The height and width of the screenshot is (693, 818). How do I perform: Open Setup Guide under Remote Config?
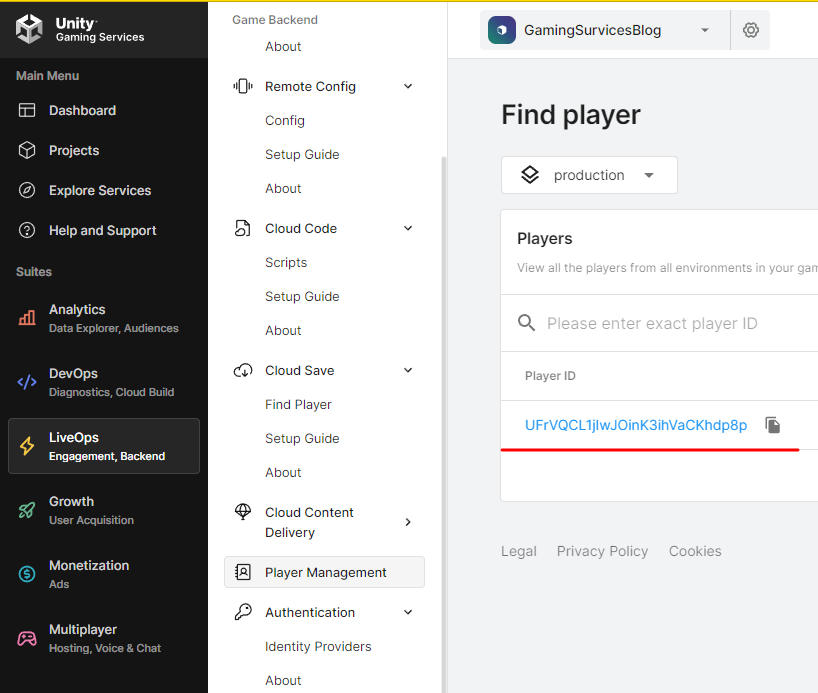click(x=302, y=154)
